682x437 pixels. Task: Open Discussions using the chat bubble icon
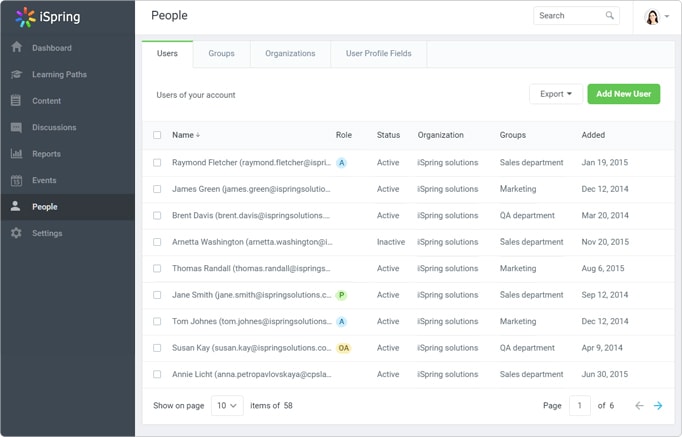[x=16, y=128]
